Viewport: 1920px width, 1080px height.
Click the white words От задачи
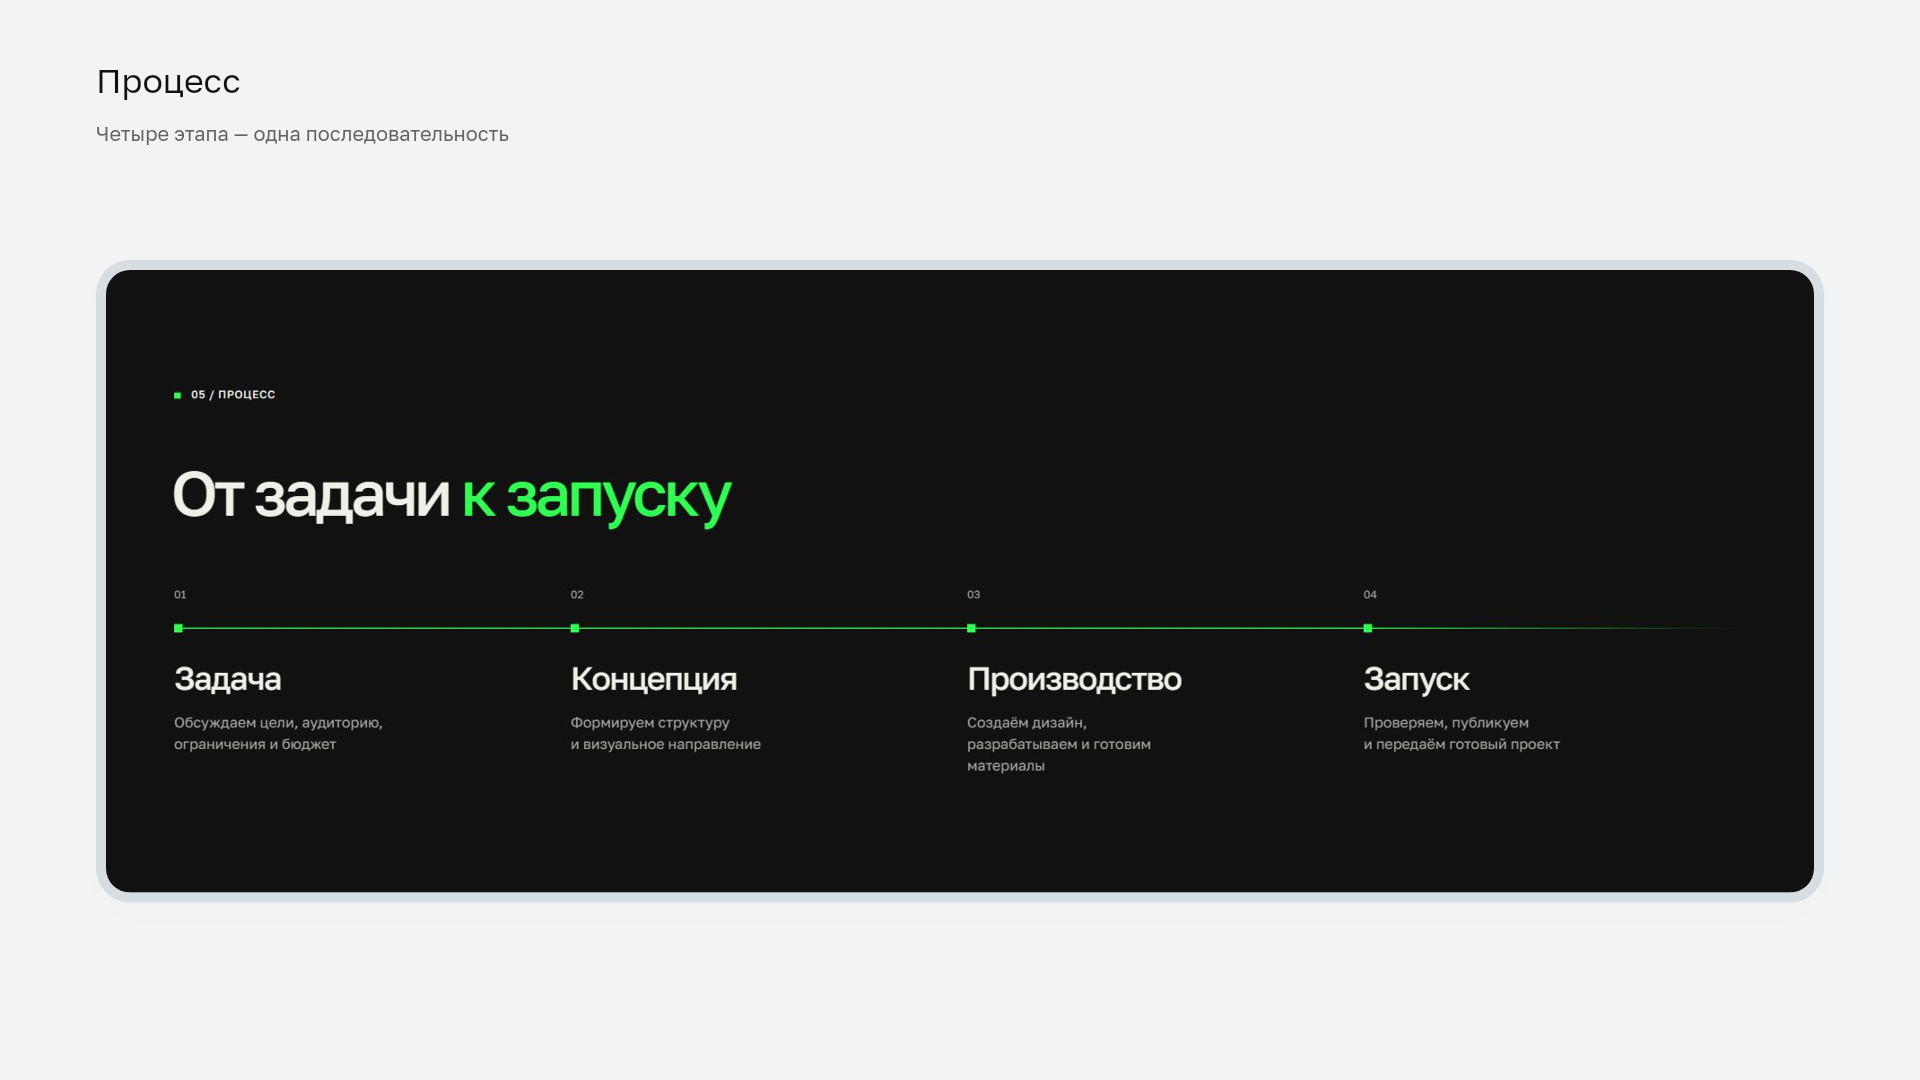point(311,496)
